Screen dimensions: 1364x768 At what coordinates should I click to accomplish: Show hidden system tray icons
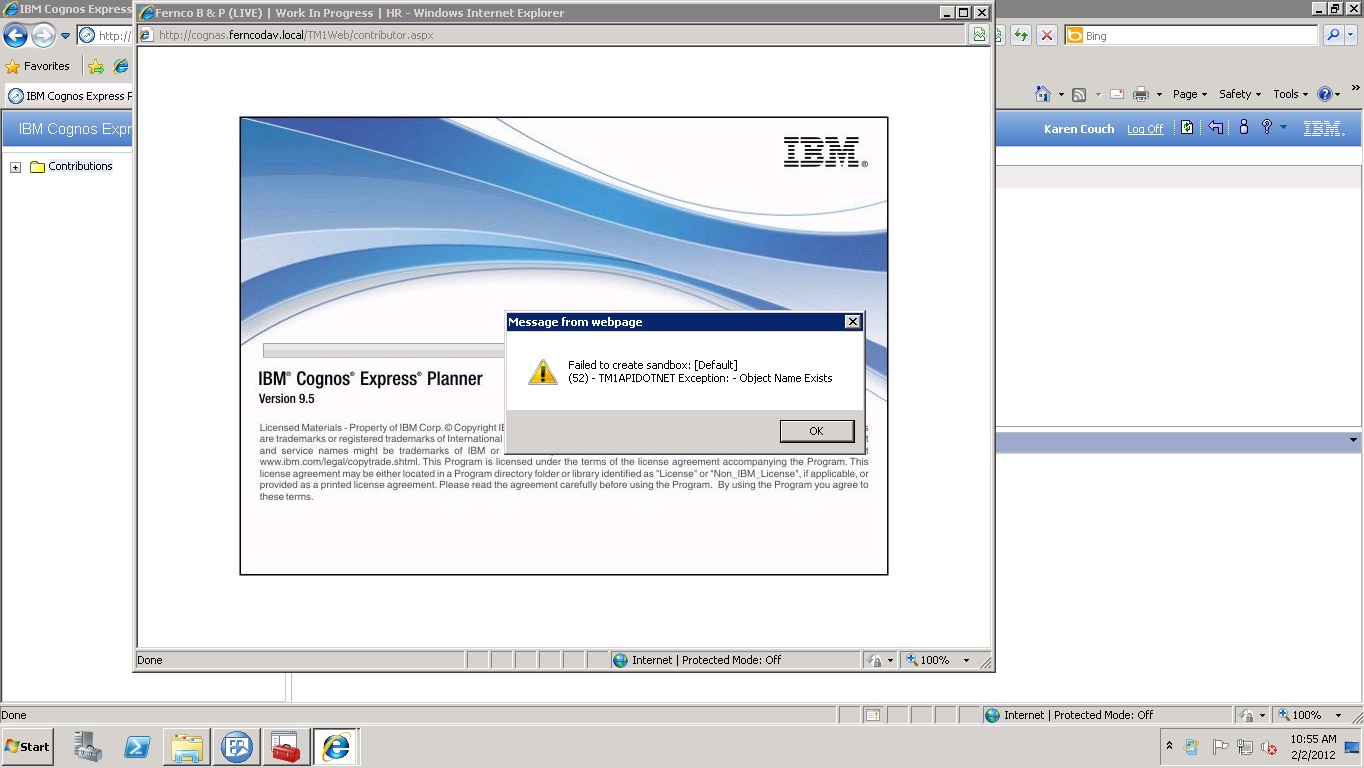pyautogui.click(x=1169, y=747)
